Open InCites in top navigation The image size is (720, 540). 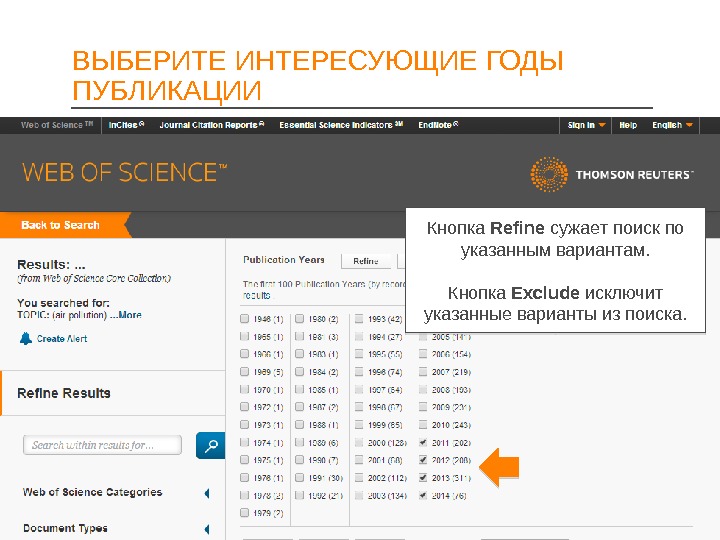tap(126, 125)
